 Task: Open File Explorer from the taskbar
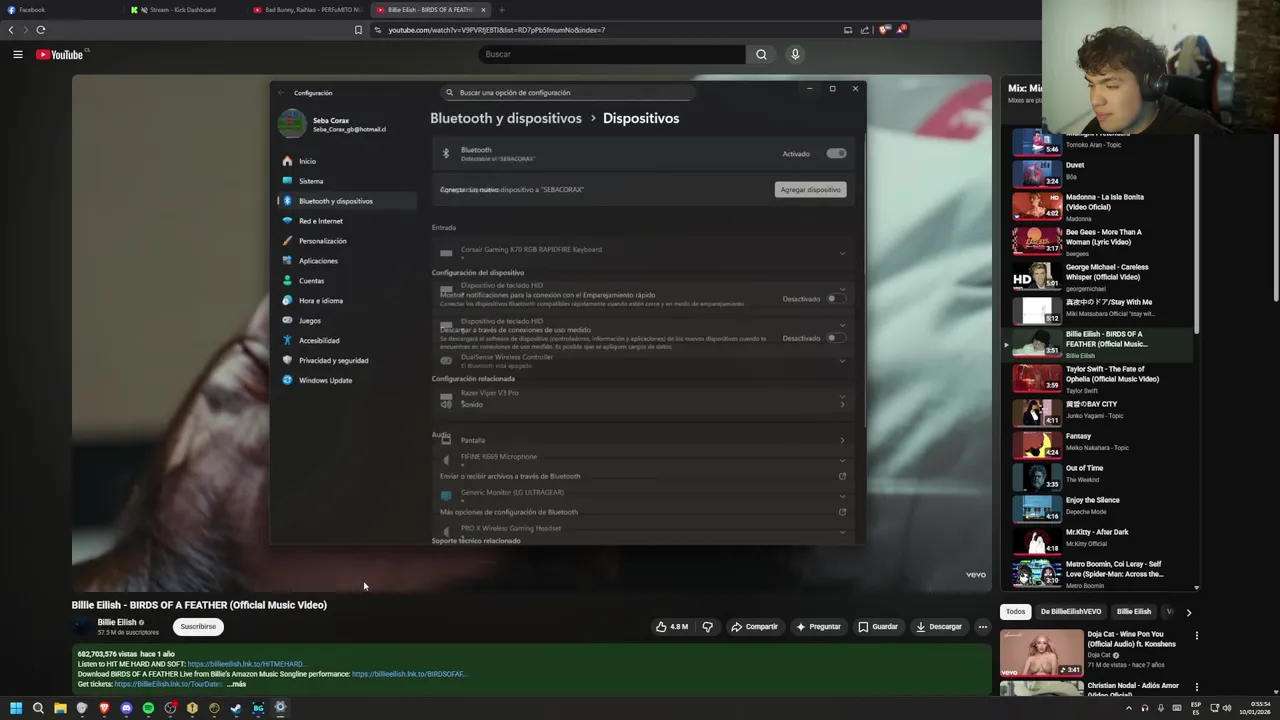[60, 708]
